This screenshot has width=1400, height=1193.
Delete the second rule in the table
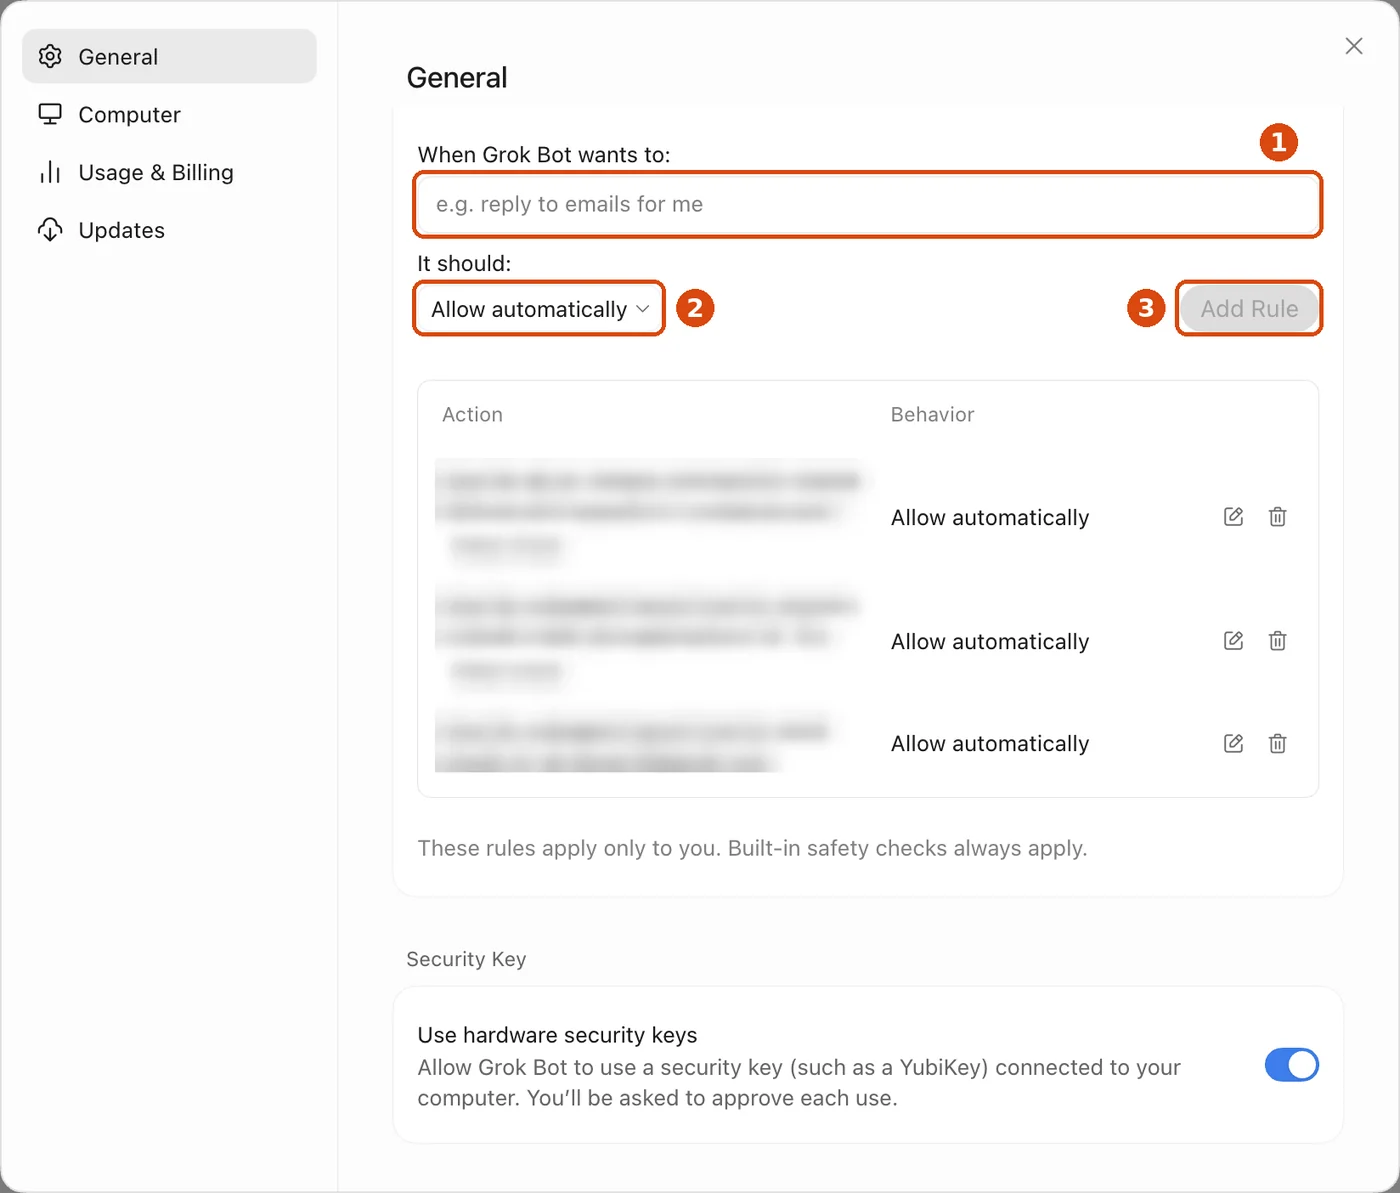point(1277,641)
